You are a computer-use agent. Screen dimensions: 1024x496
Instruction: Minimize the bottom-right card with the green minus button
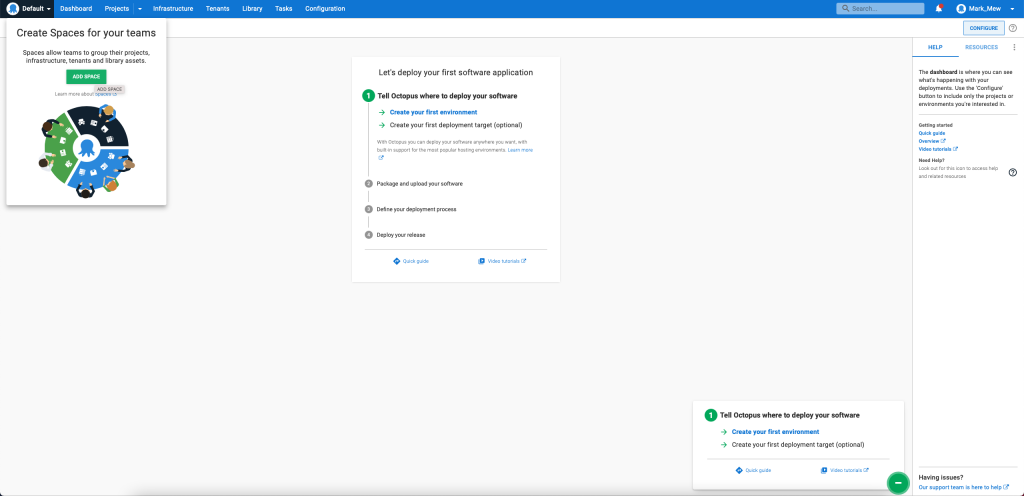point(898,482)
